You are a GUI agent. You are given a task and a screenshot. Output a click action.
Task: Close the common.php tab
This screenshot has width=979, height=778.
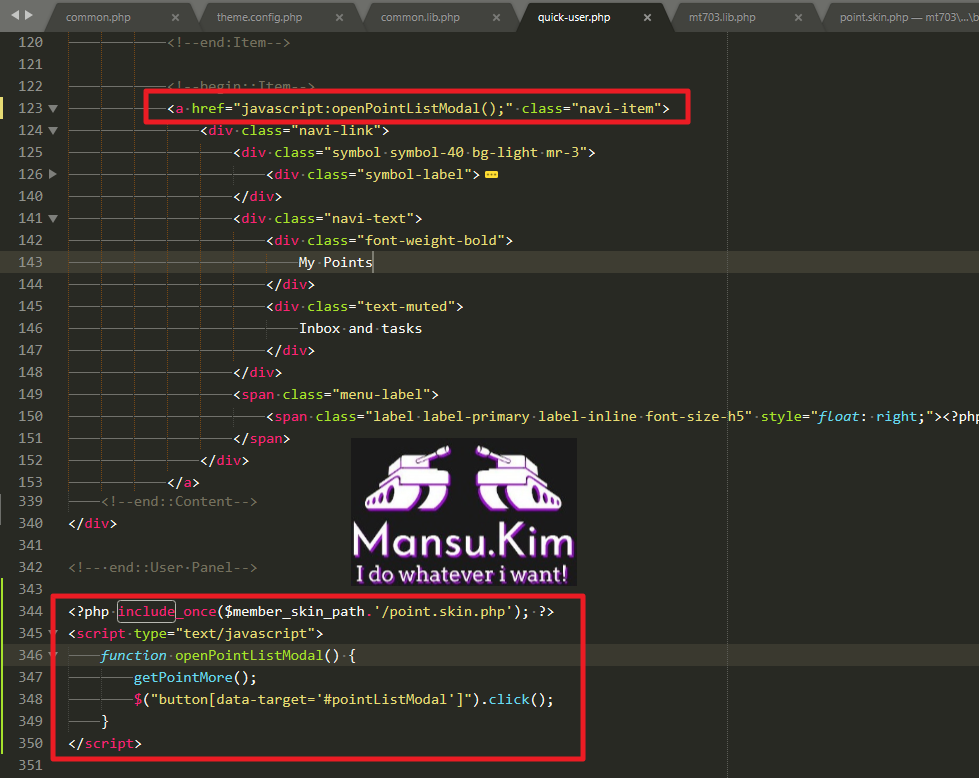coord(176,18)
